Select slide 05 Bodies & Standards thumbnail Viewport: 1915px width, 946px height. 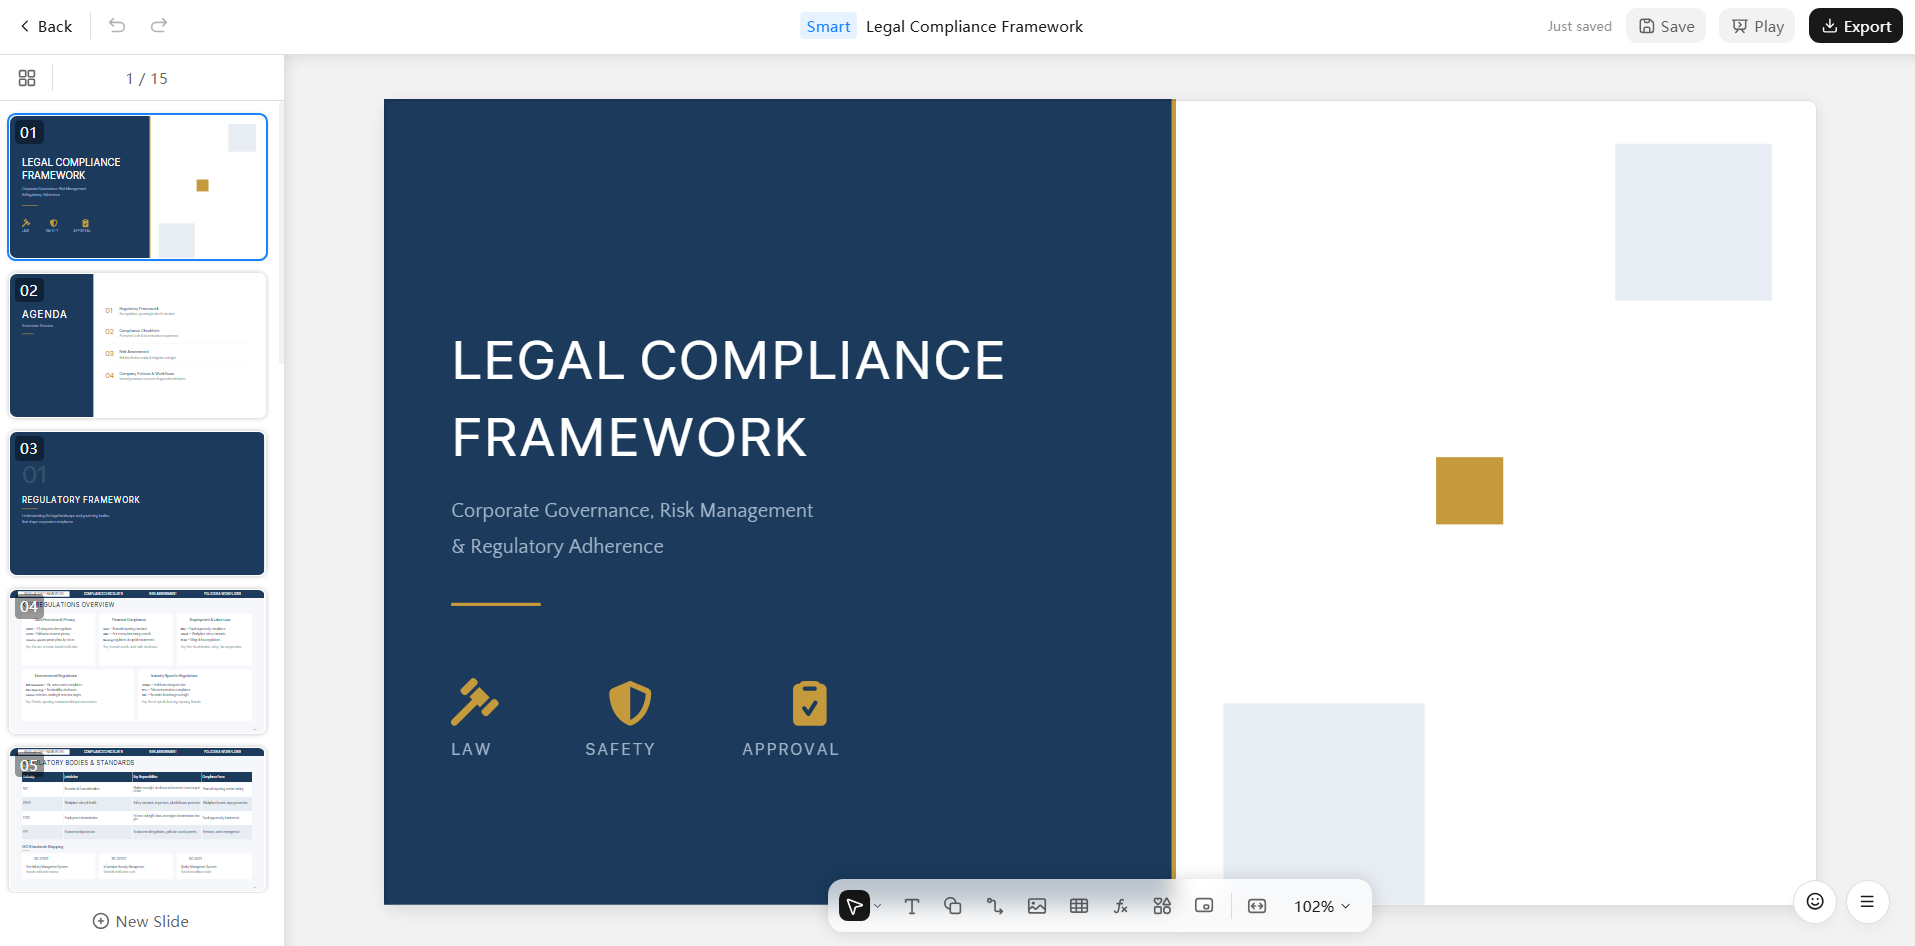138,819
